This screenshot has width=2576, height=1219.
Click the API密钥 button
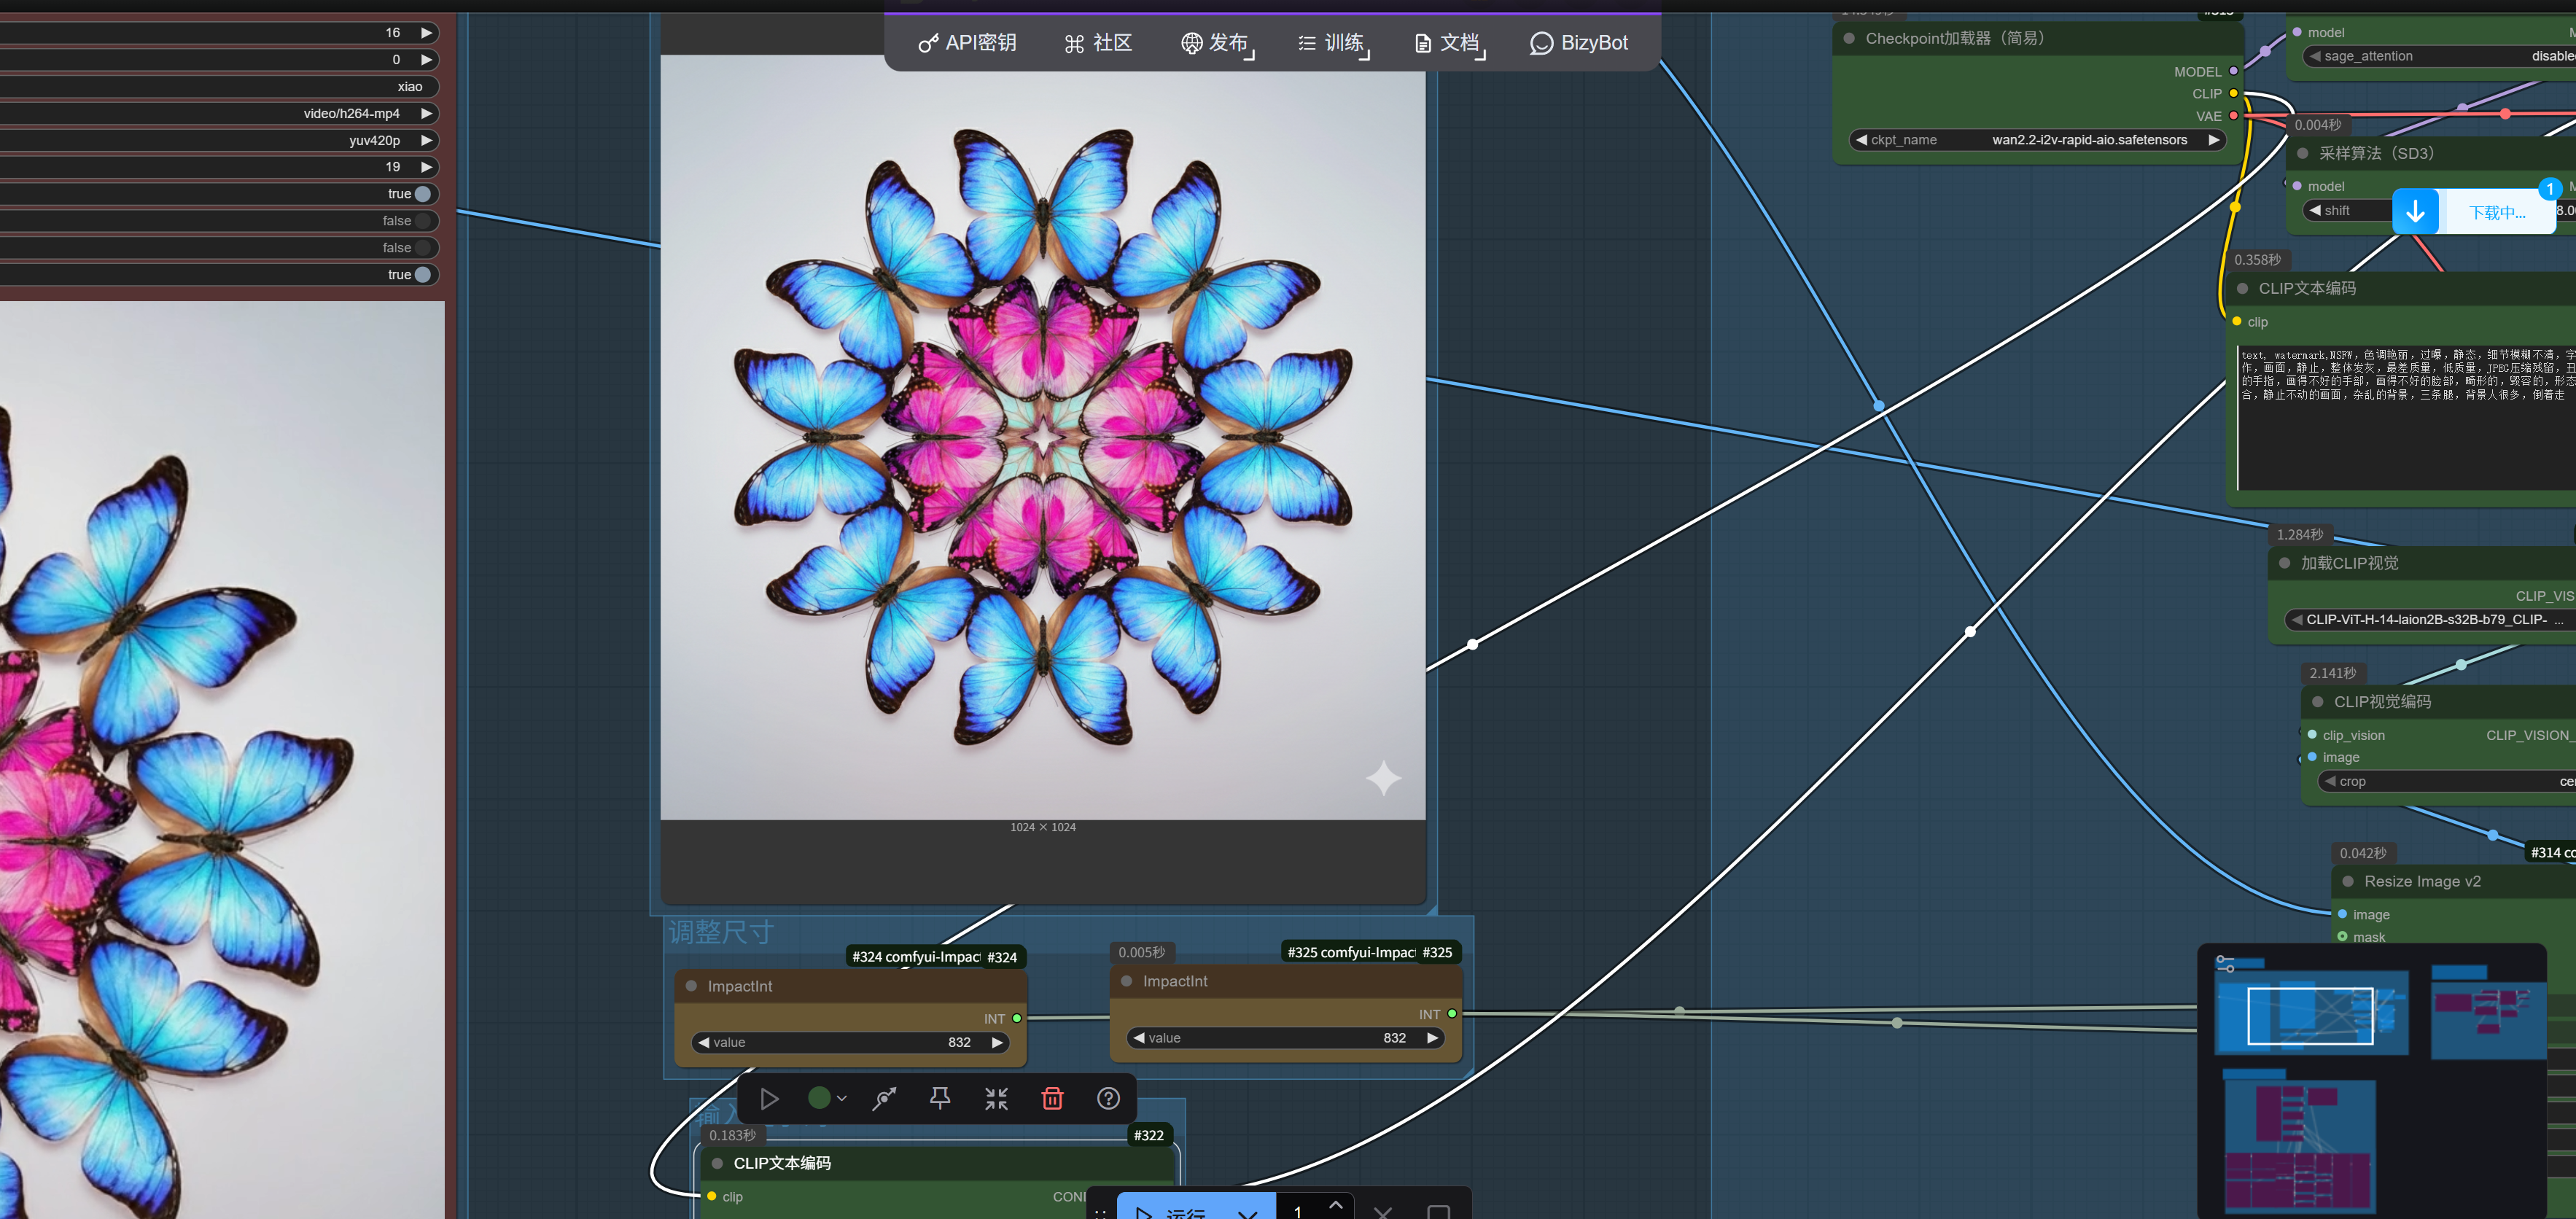coord(967,43)
